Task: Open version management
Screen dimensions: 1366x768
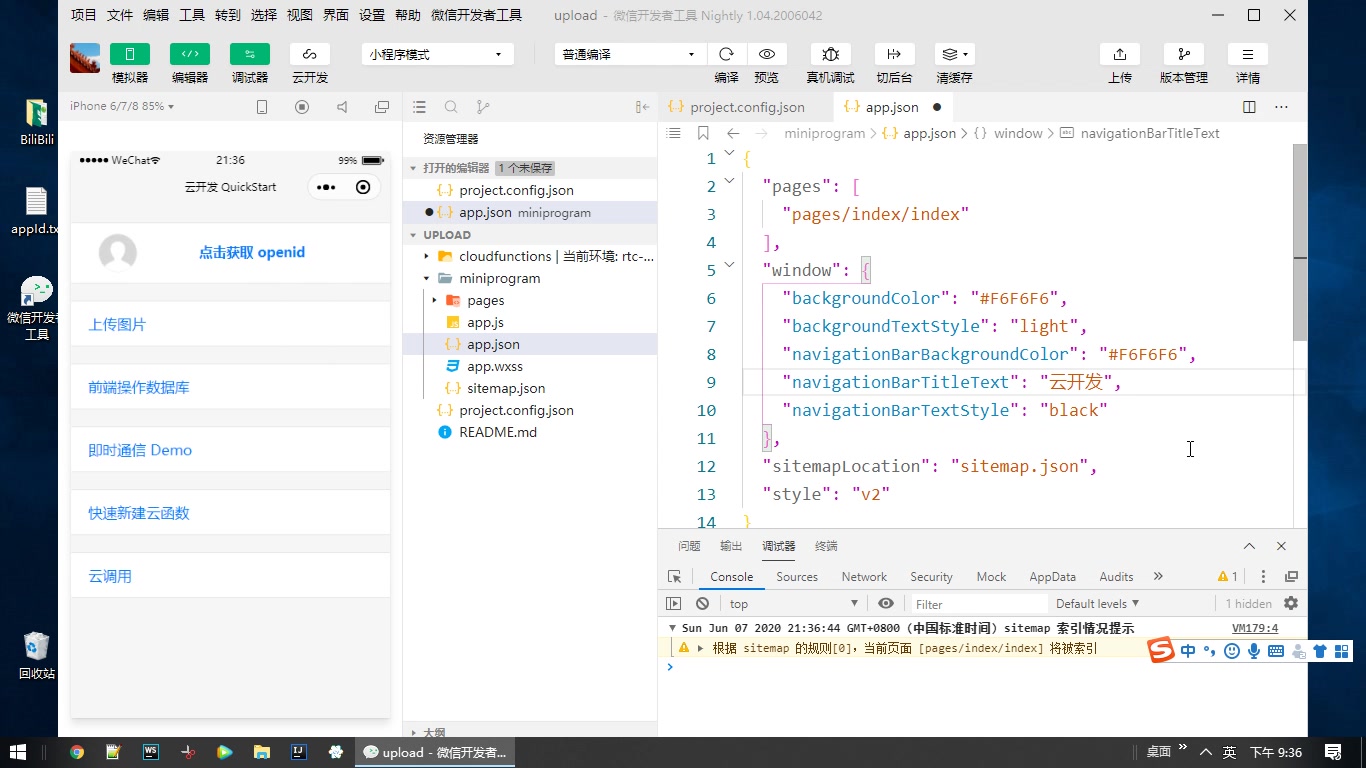Action: (x=1184, y=54)
